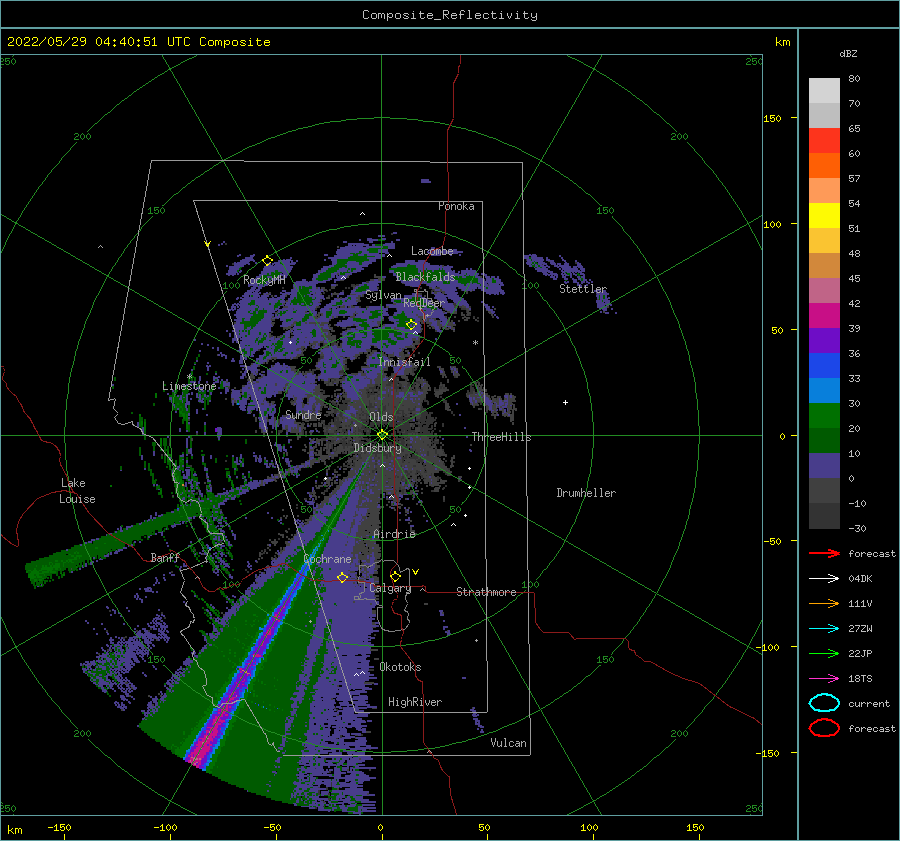Viewport: 900px width, 841px height.
Task: Click the Ponoka city label
Action: (x=456, y=206)
